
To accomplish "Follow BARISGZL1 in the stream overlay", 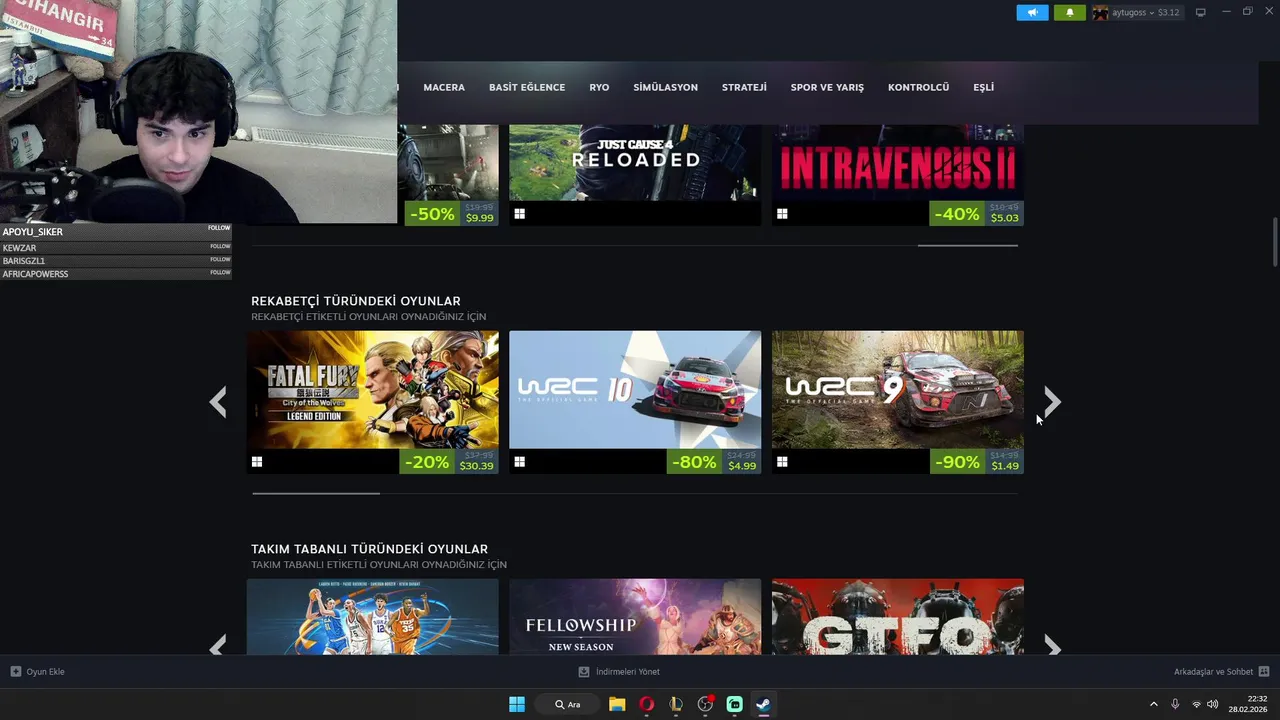I will pyautogui.click(x=220, y=259).
